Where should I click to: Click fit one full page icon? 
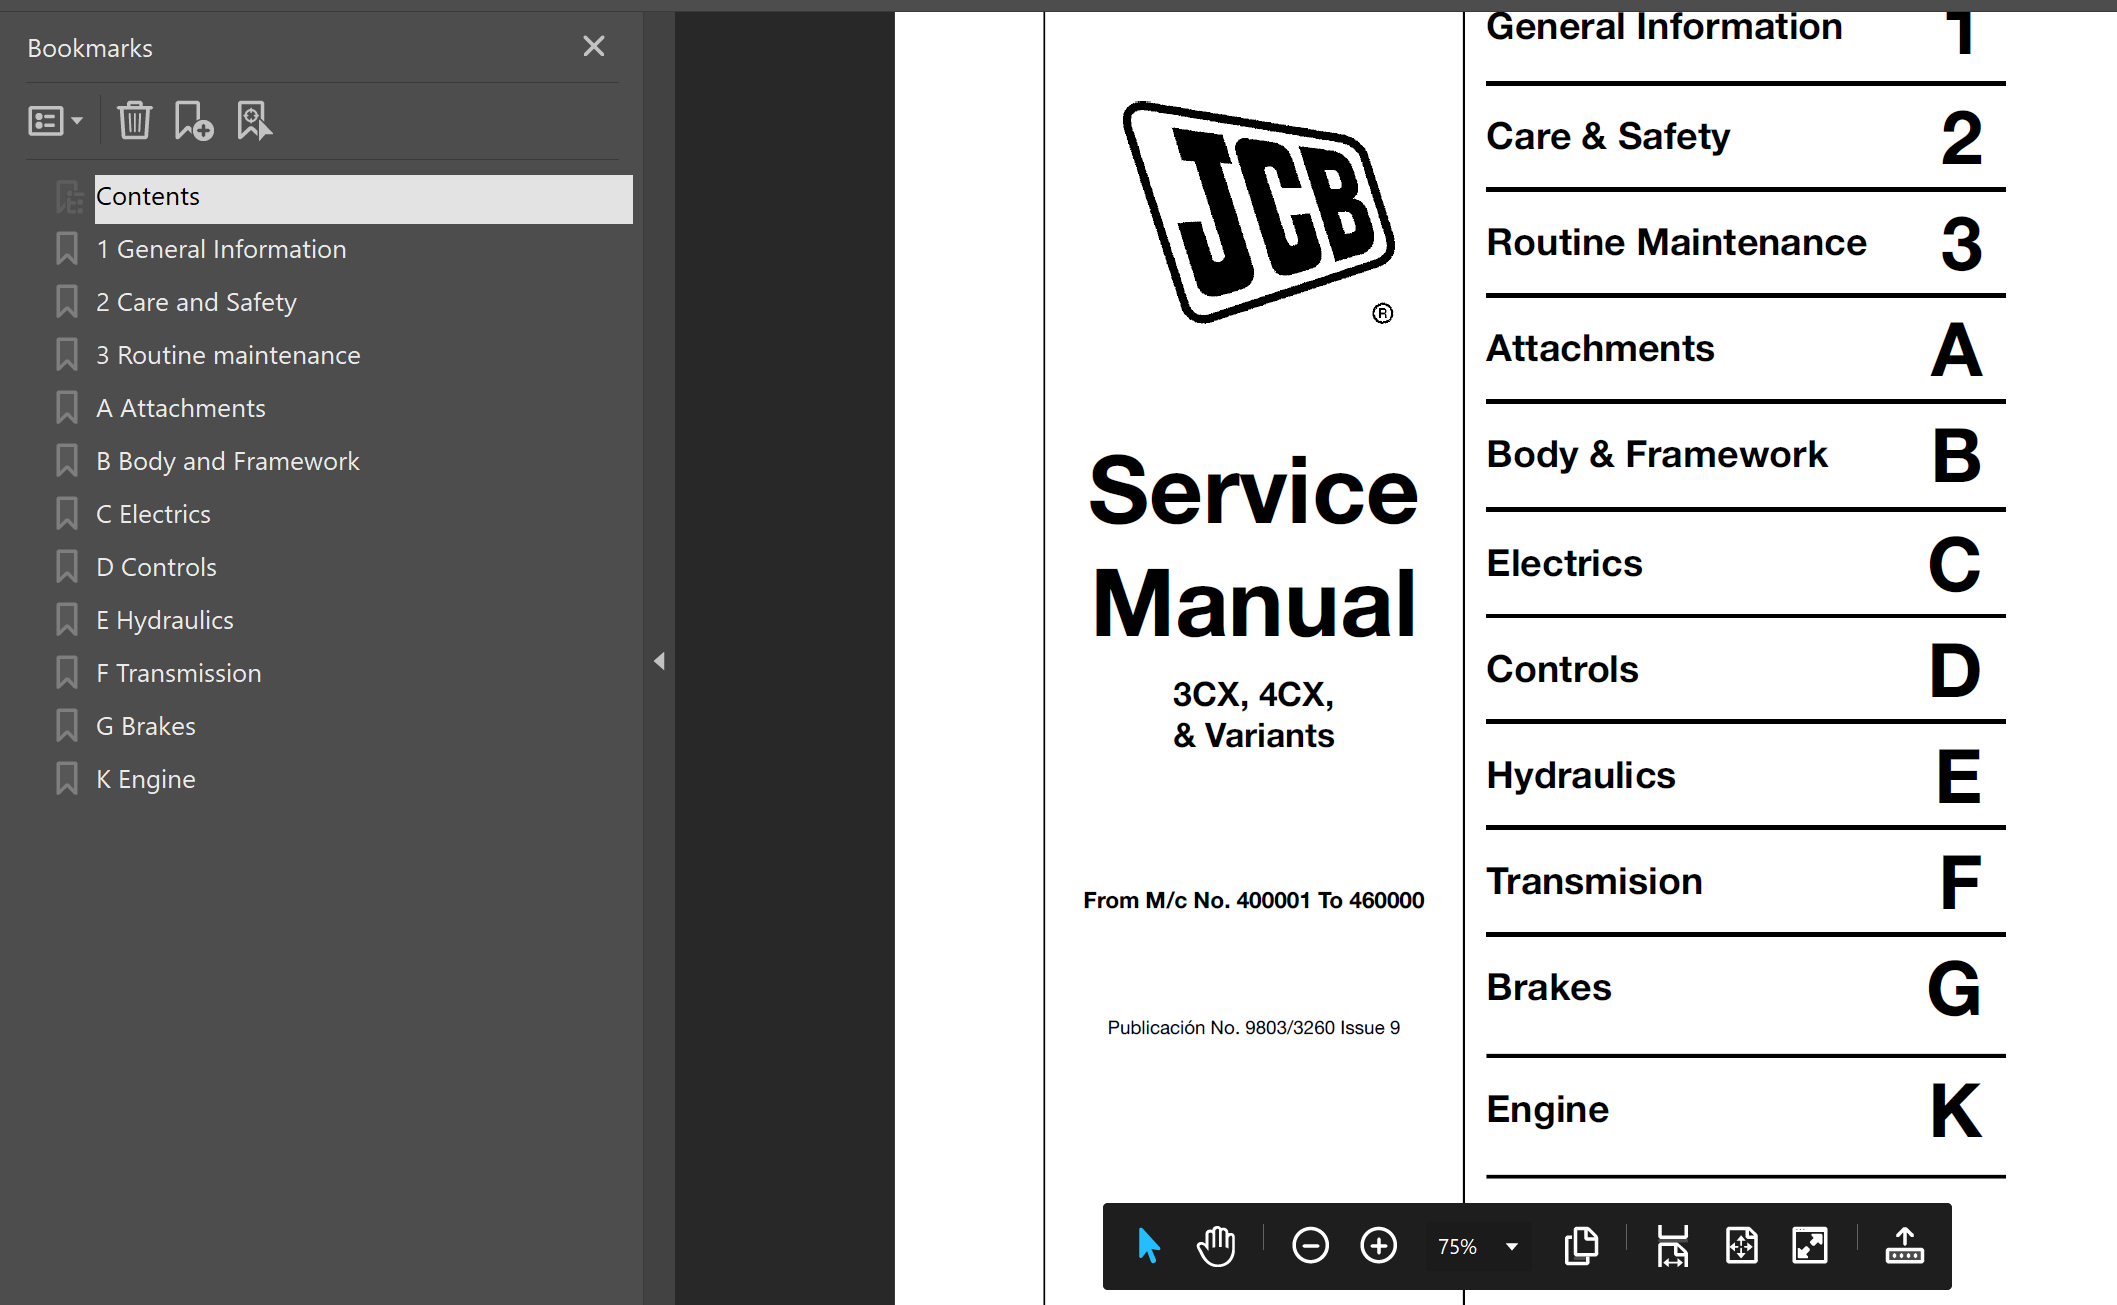pos(1741,1246)
